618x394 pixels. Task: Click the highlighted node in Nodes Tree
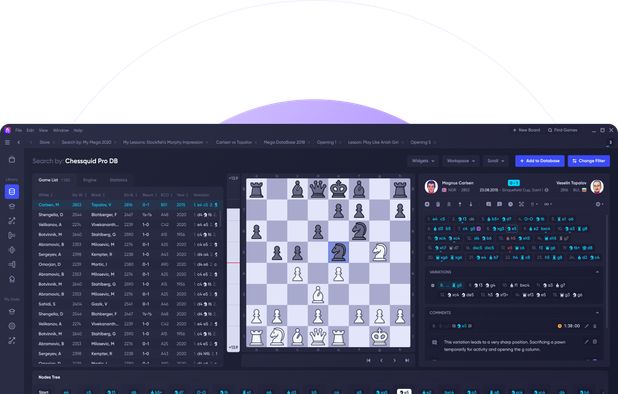tap(404, 392)
